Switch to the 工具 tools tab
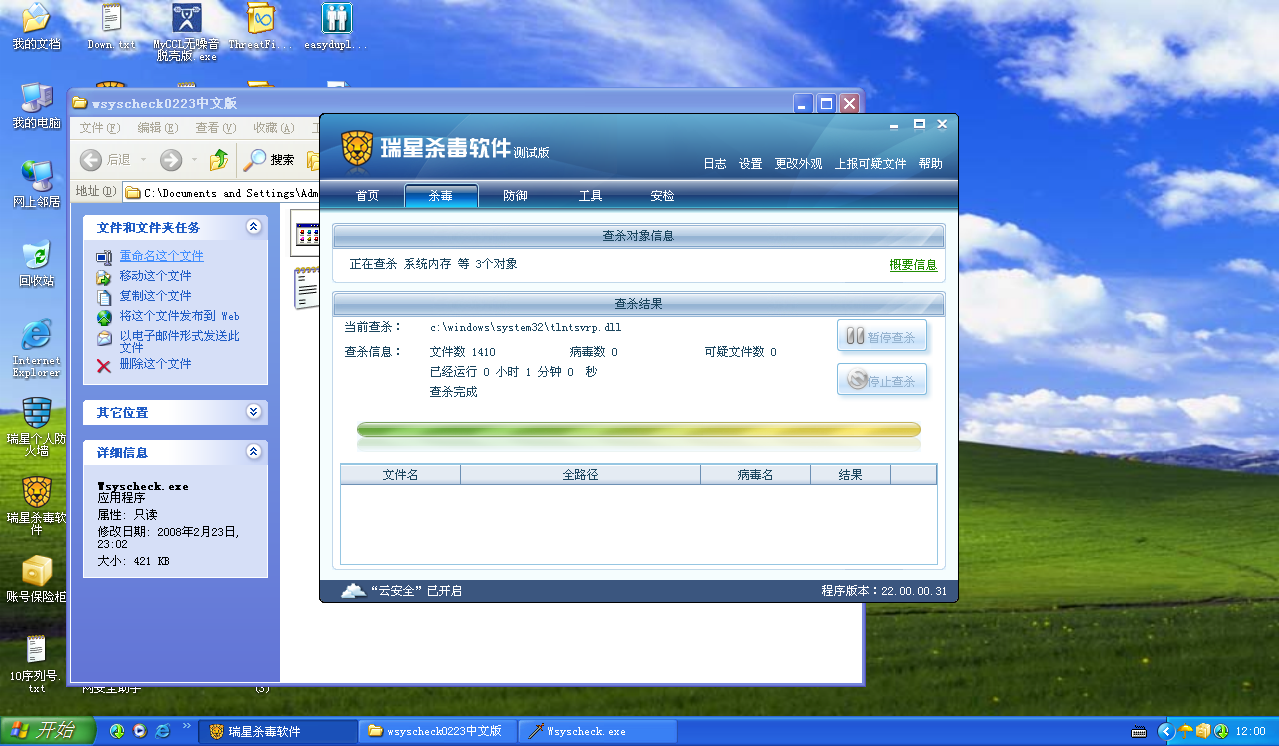 (x=590, y=196)
